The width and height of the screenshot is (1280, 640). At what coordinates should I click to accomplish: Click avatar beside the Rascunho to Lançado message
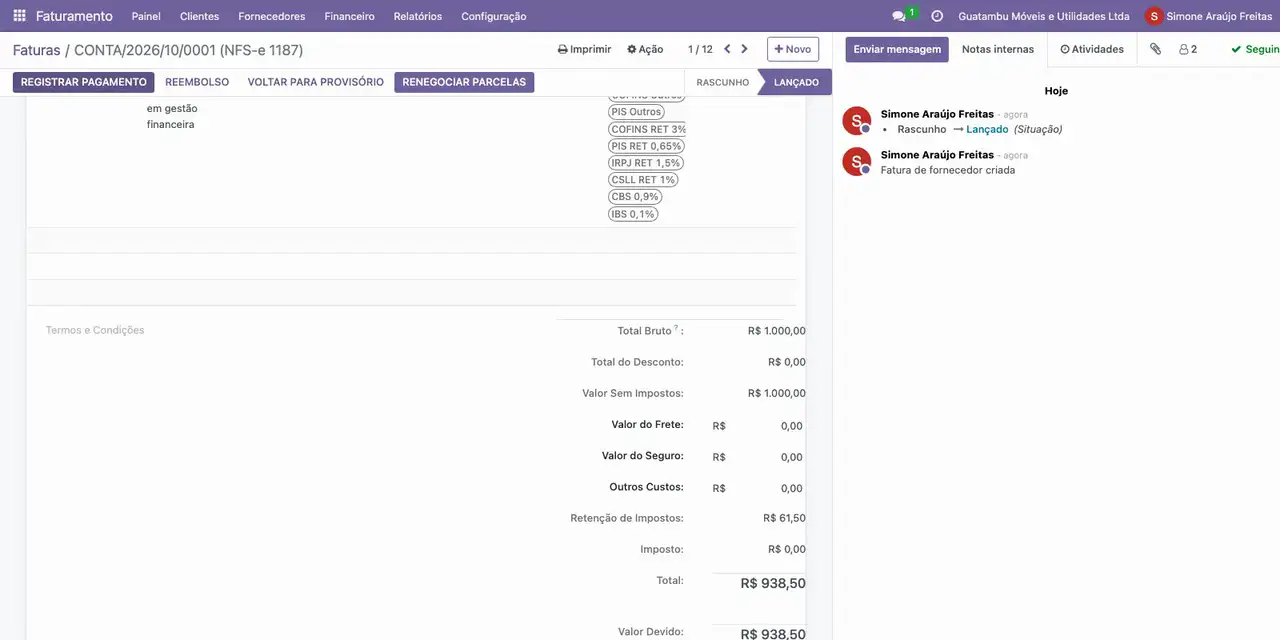pos(857,121)
